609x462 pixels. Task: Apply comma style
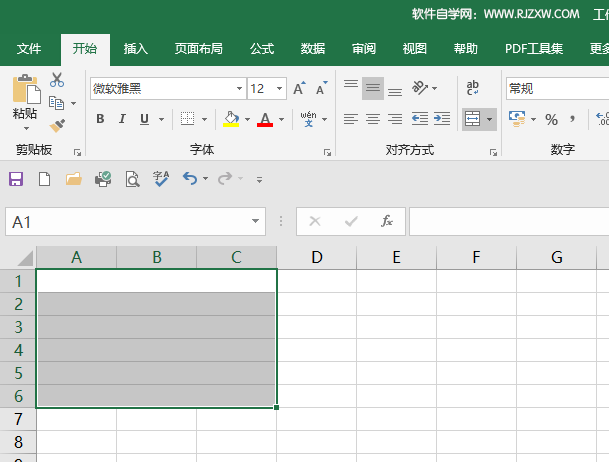pyautogui.click(x=572, y=119)
